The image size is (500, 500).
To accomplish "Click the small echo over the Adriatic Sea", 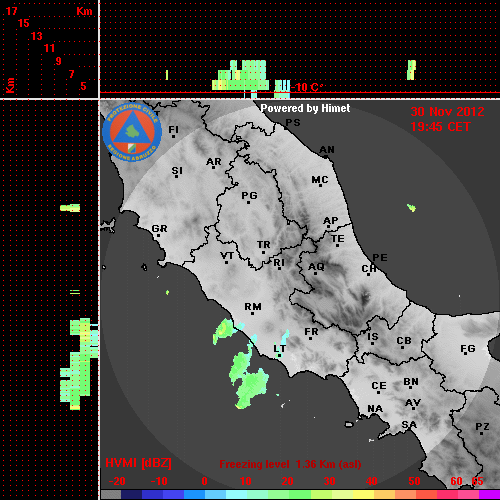I will (412, 208).
